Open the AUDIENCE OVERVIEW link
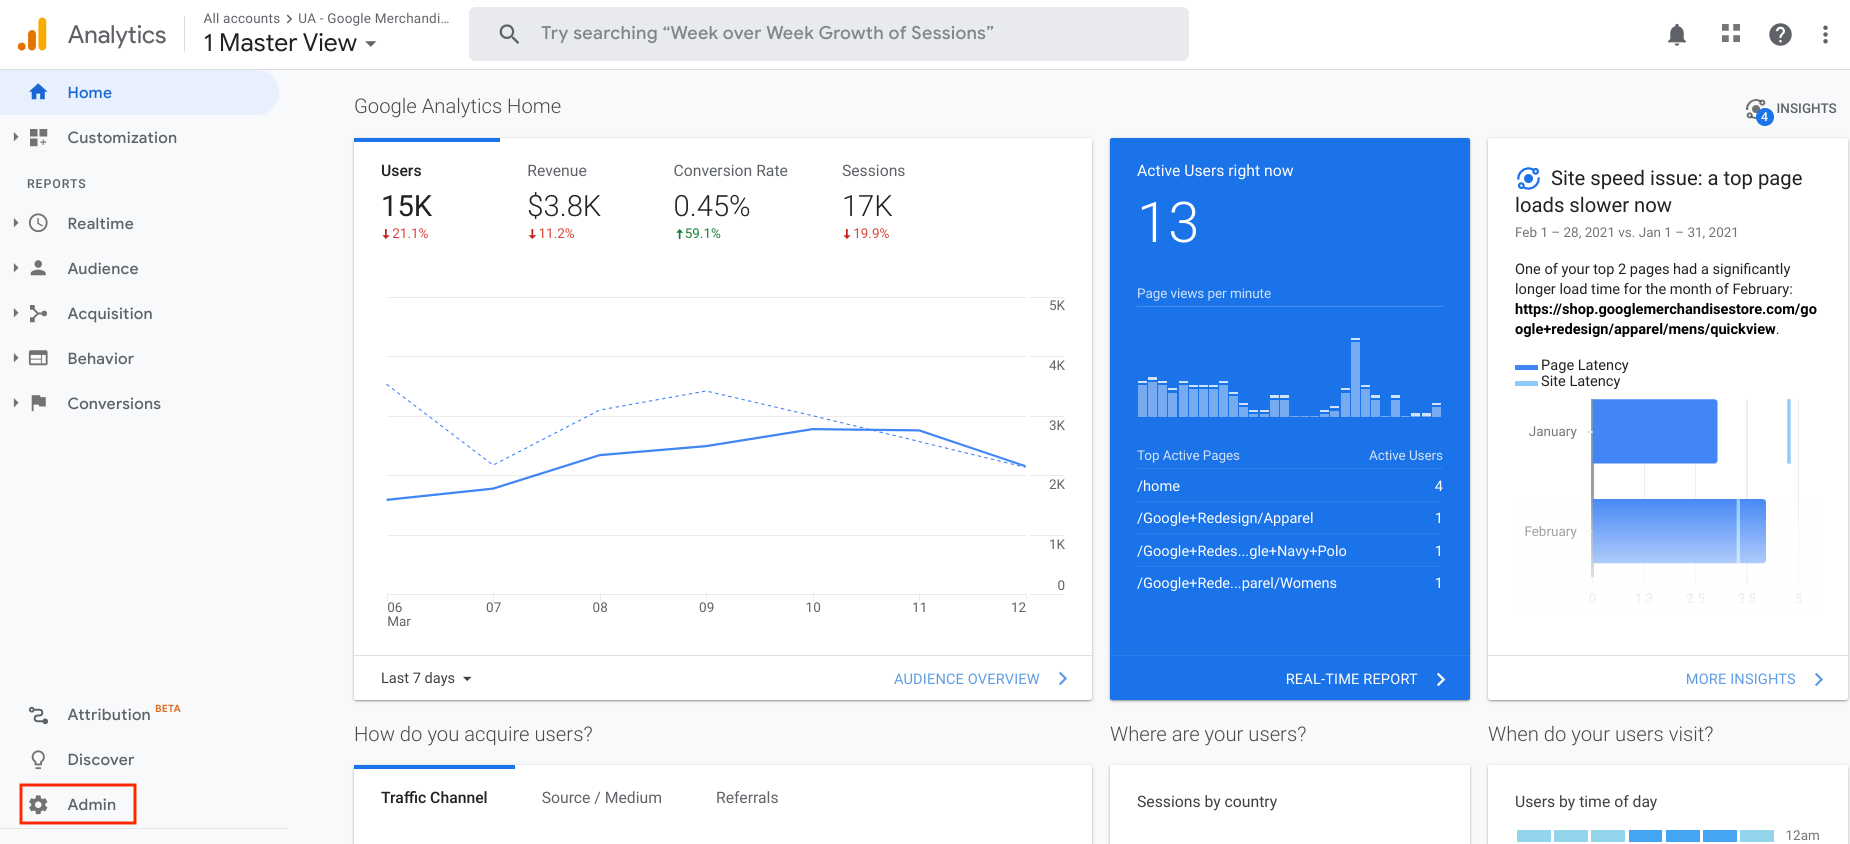The width and height of the screenshot is (1850, 844). (966, 679)
